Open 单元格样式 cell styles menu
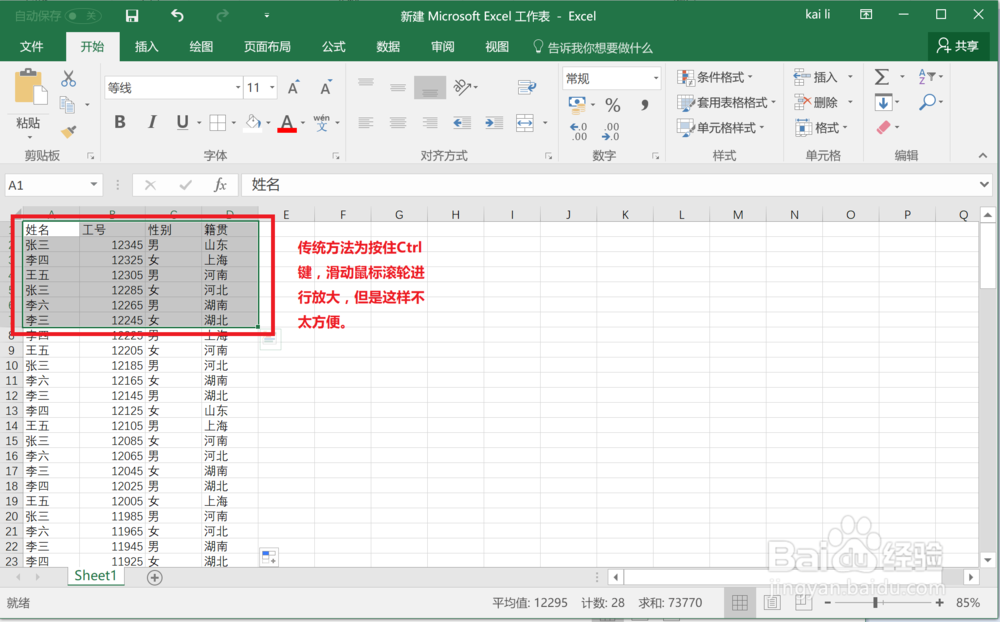 tap(721, 128)
